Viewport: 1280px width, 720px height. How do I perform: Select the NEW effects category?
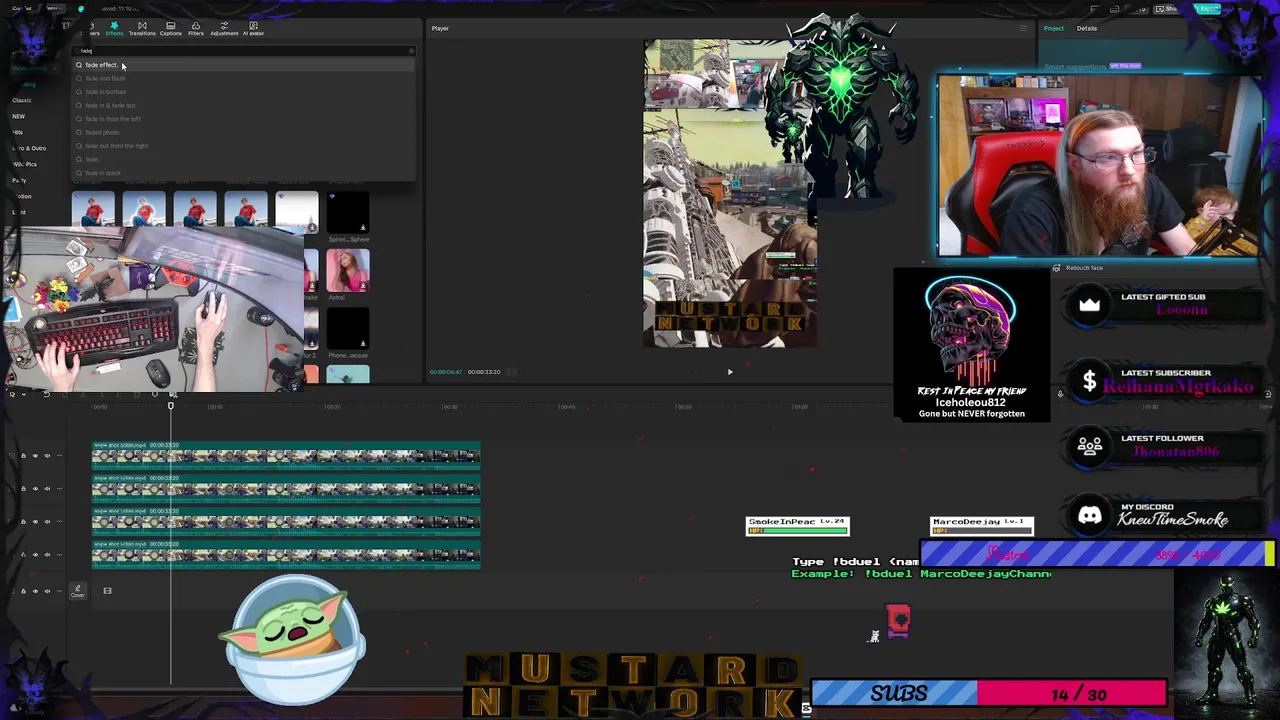tap(19, 116)
